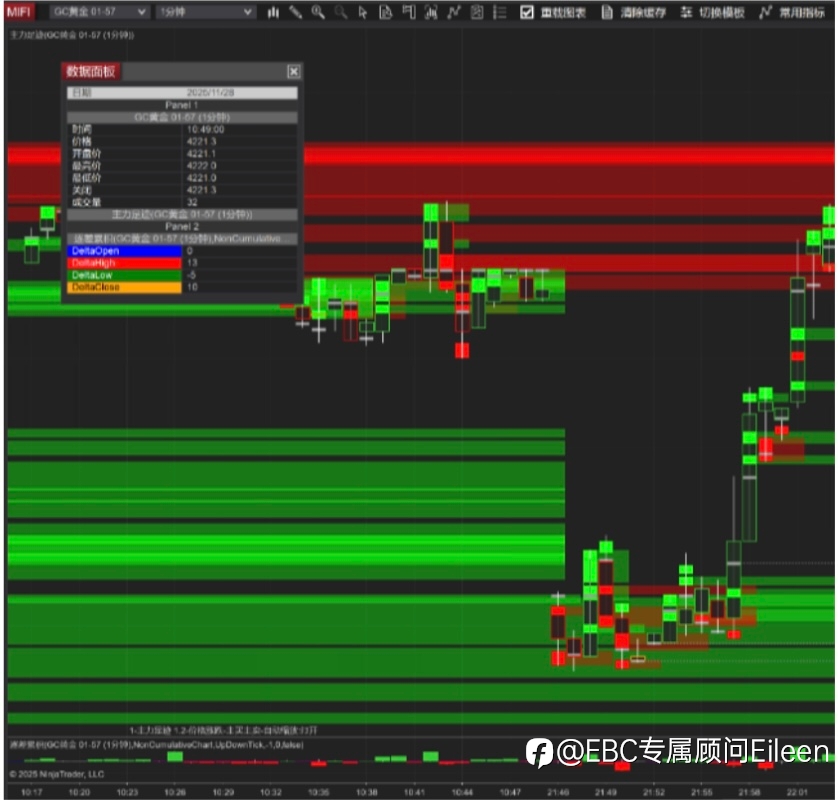Click the zoom out magnifier
This screenshot has height=800, width=838.
pos(340,12)
